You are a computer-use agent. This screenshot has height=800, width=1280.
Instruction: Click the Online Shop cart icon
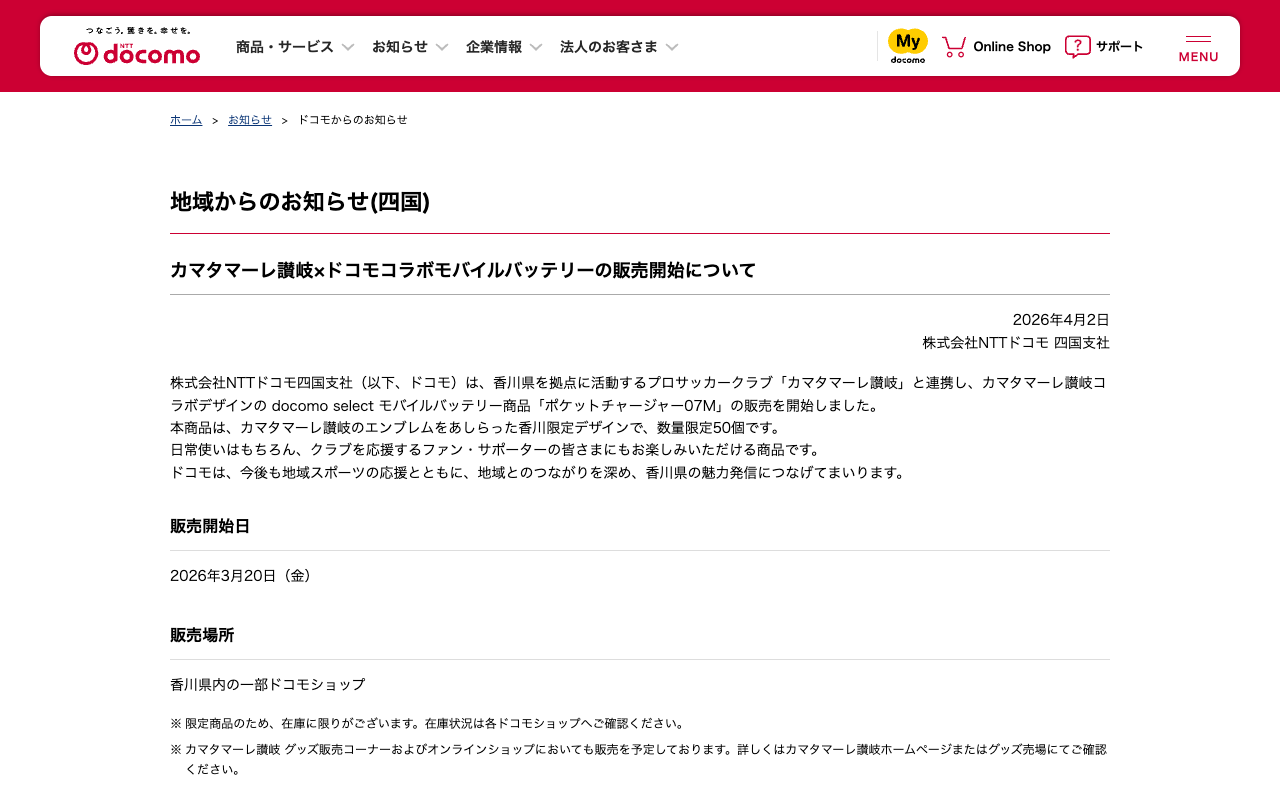coord(954,46)
